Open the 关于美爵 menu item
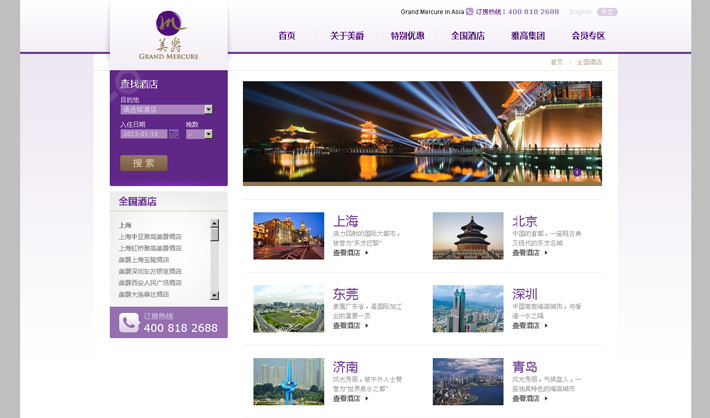 pos(347,36)
